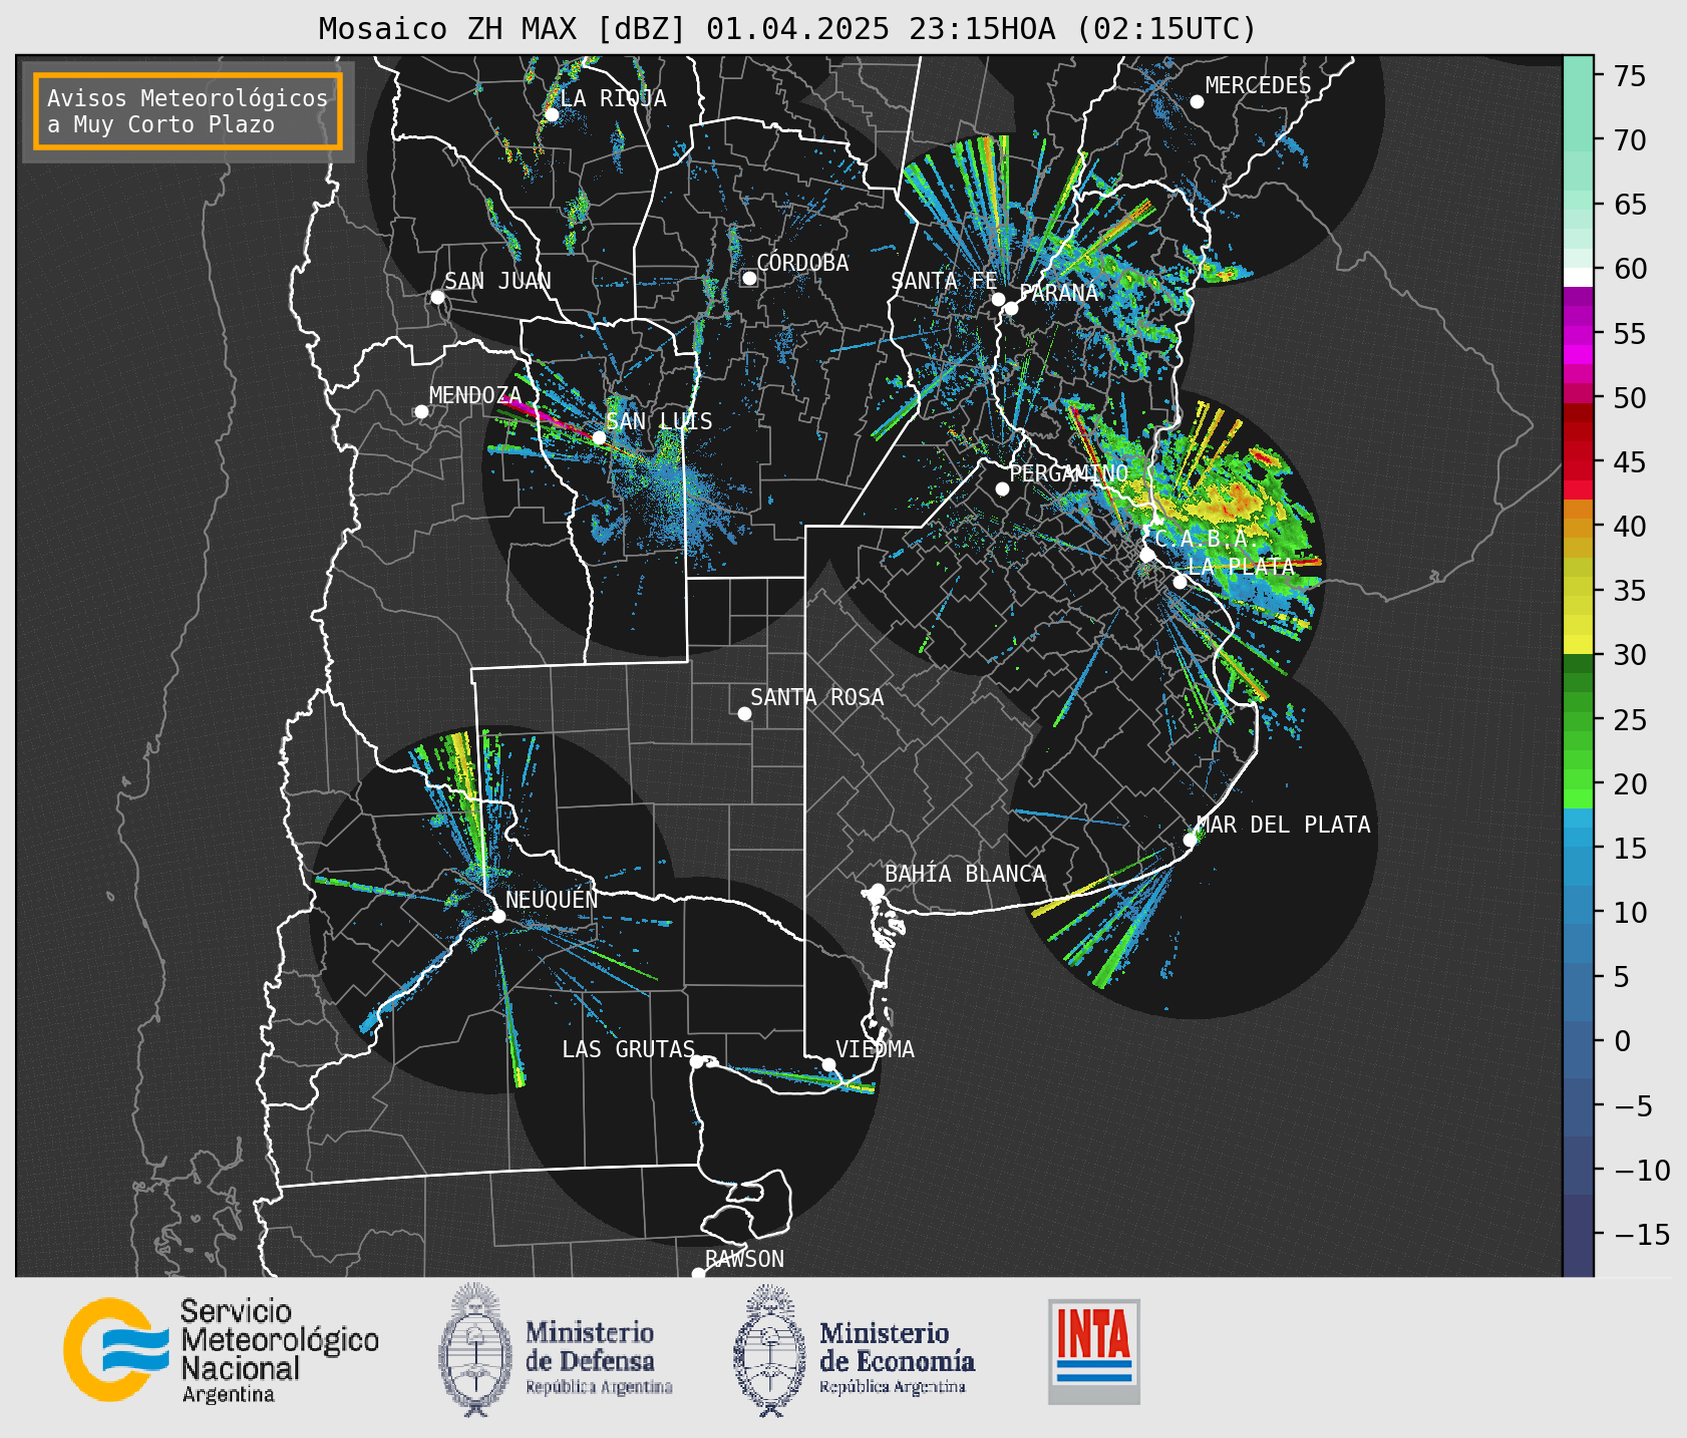Image resolution: width=1687 pixels, height=1438 pixels.
Task: Click the BAHÍA BLANCA city label
Action: (965, 874)
